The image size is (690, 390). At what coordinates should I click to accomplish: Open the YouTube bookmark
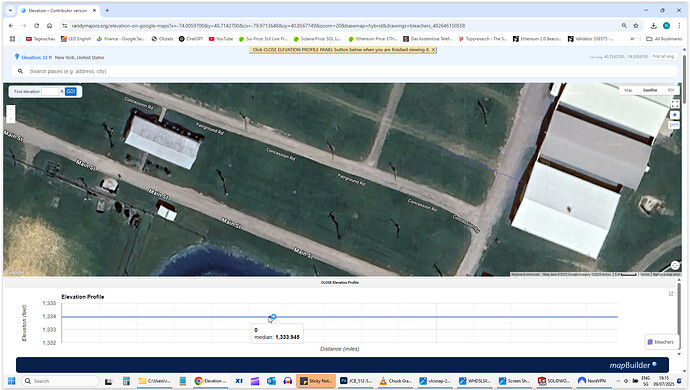221,39
